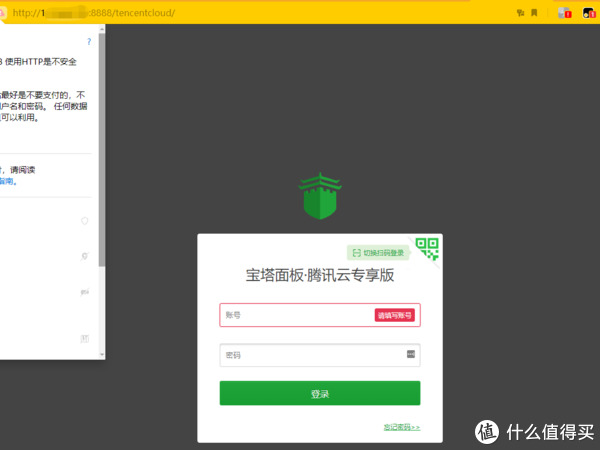This screenshot has width=600, height=450.
Task: Click the green BaoTa panel logo
Action: click(320, 196)
